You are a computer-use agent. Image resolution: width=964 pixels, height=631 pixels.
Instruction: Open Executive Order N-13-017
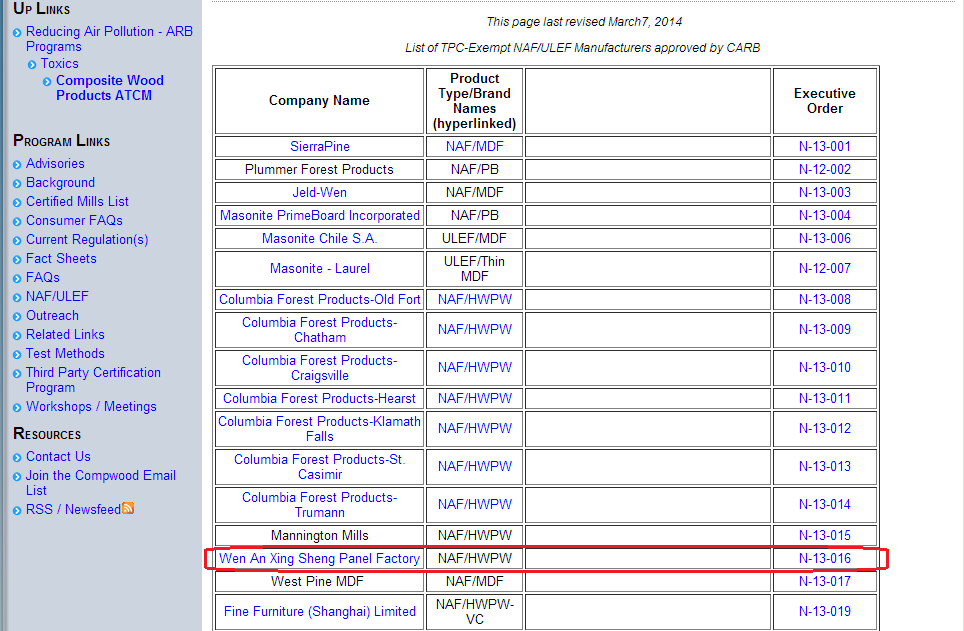coord(824,581)
